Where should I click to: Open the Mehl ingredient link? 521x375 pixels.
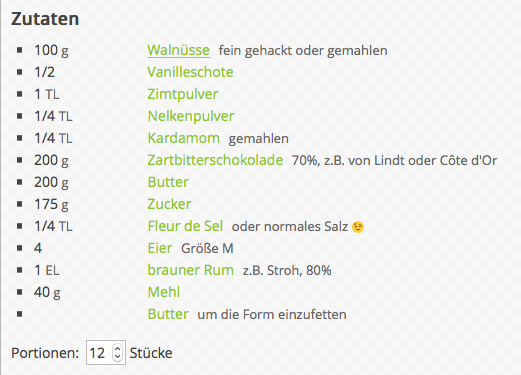(x=164, y=292)
